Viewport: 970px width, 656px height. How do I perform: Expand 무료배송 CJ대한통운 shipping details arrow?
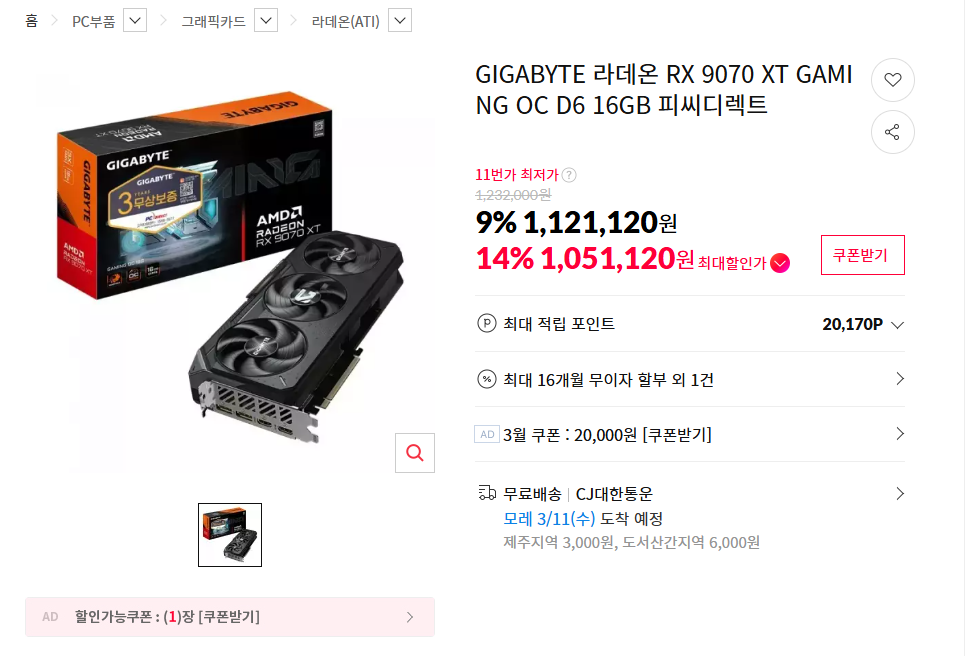coord(900,493)
